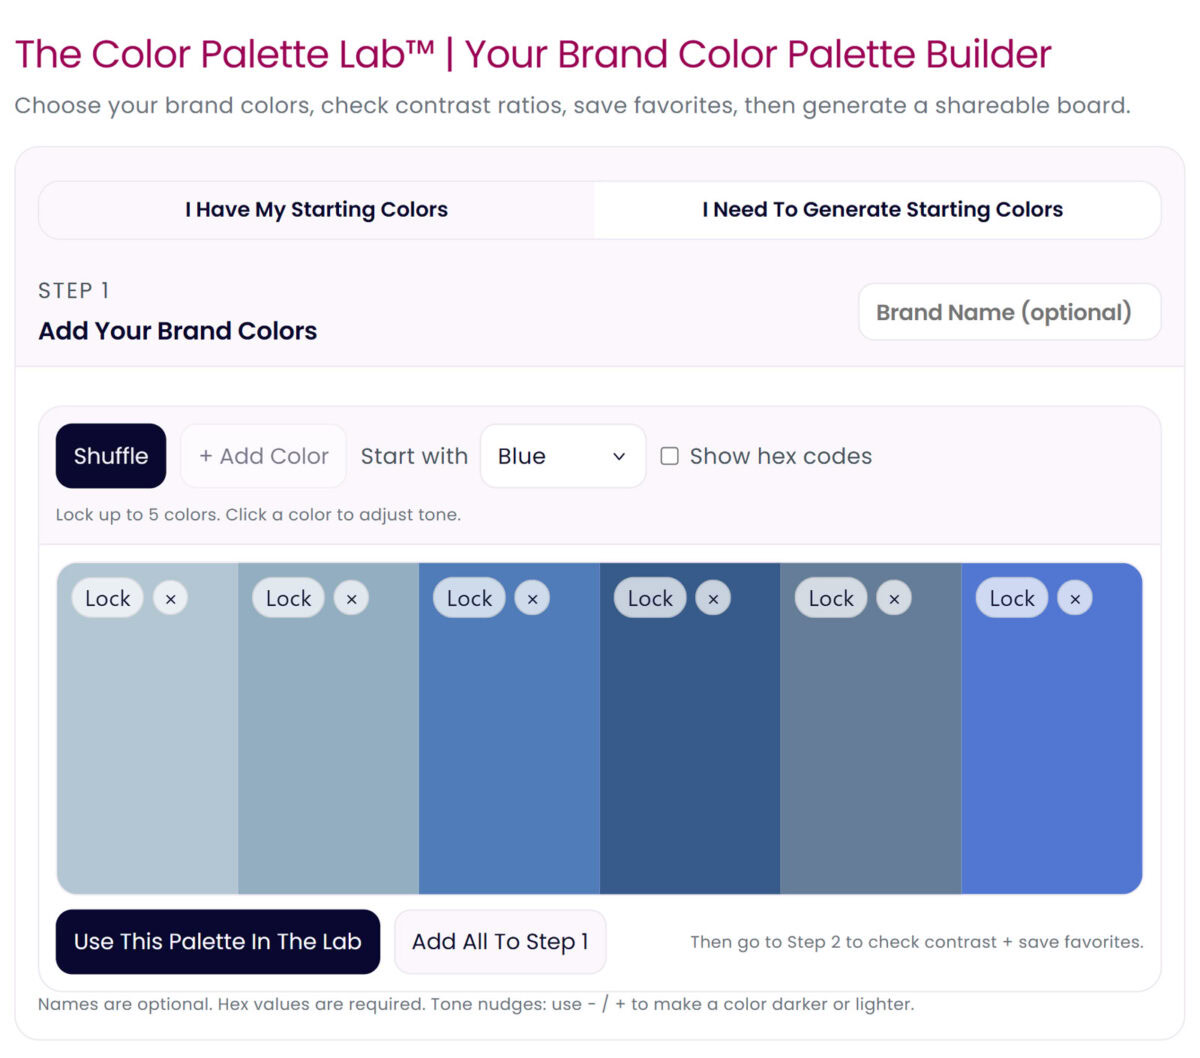Delete the second grayish-blue color with its ×
This screenshot has width=1200, height=1058.
click(352, 598)
